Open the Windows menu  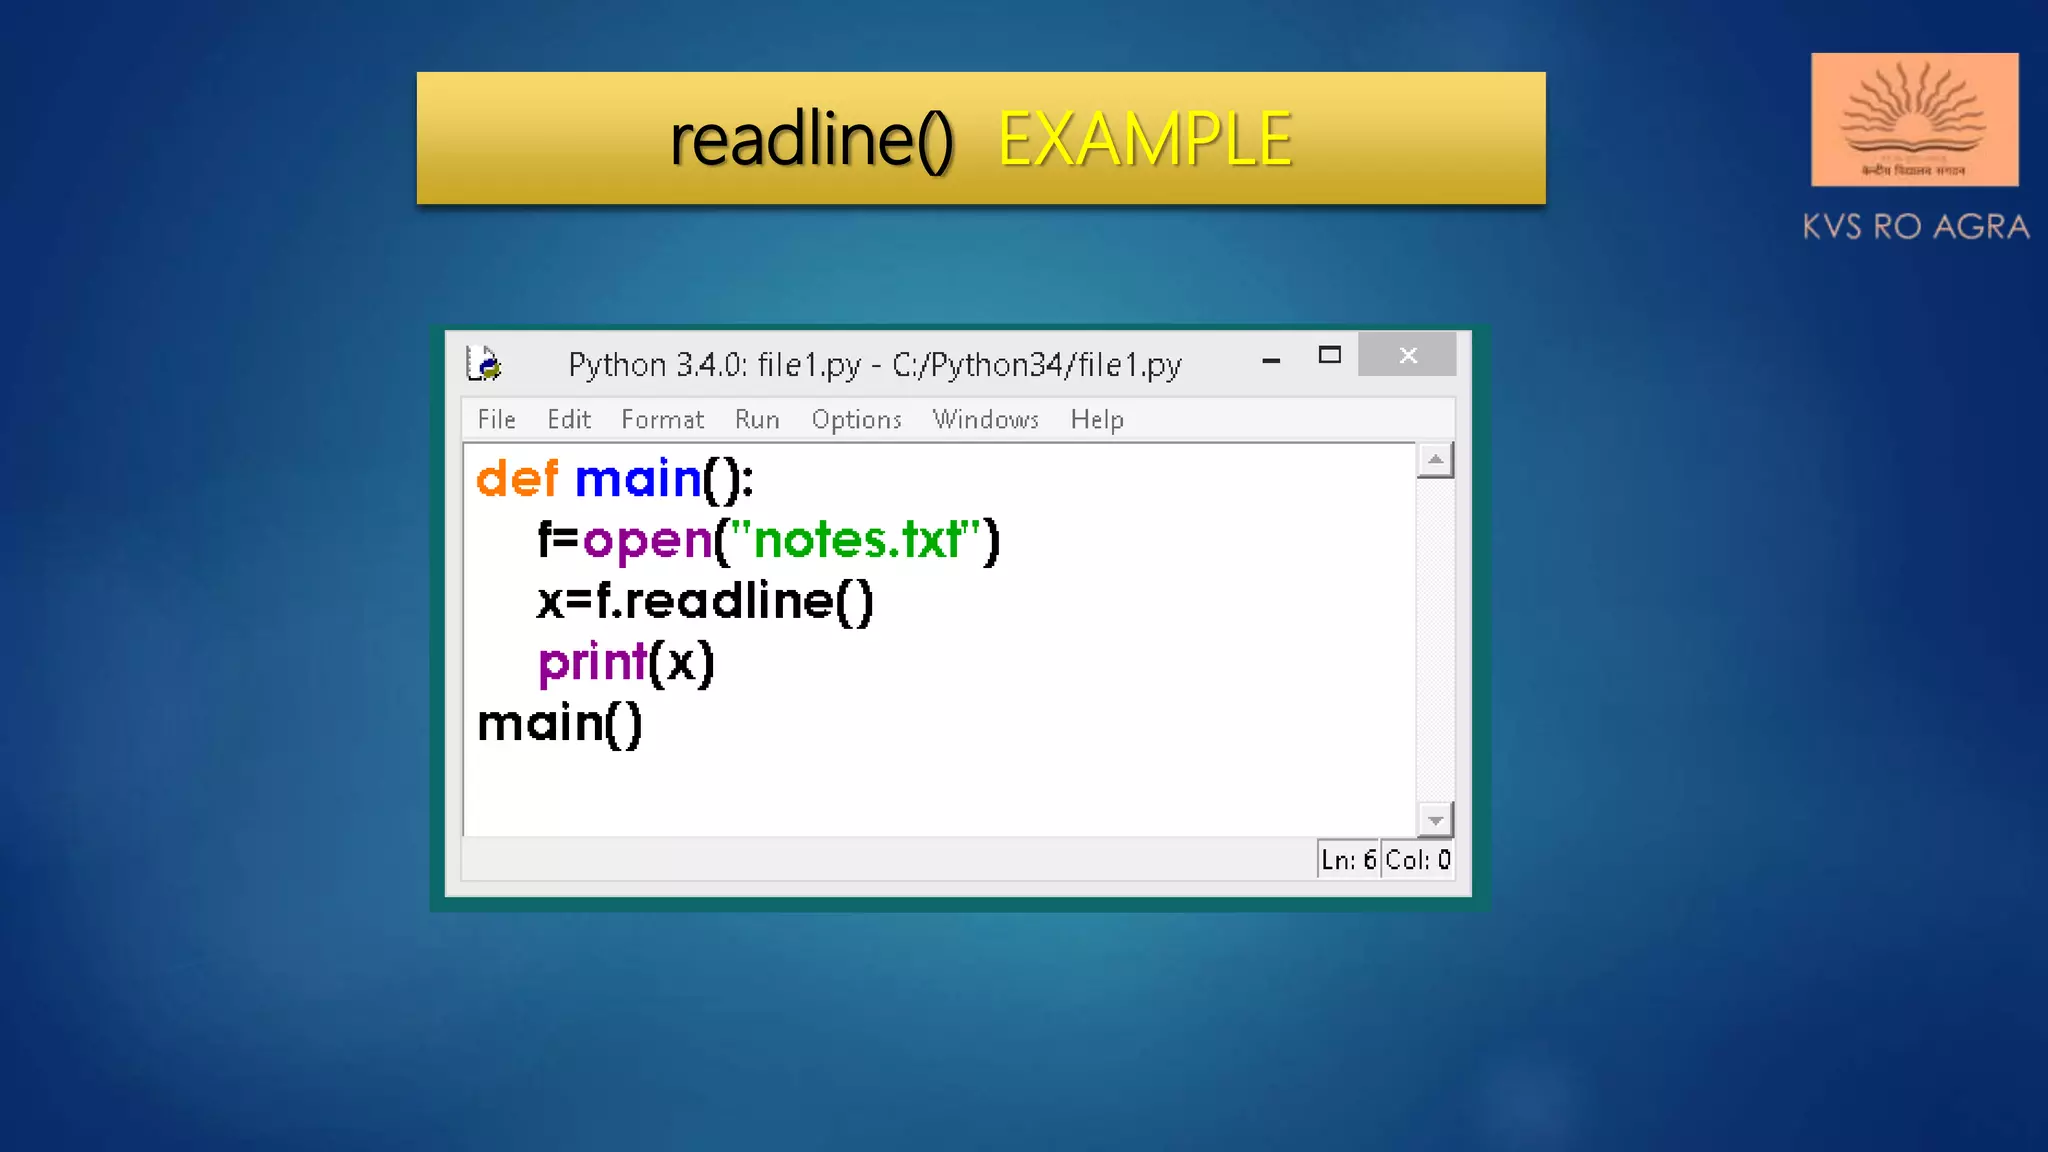[x=985, y=420]
